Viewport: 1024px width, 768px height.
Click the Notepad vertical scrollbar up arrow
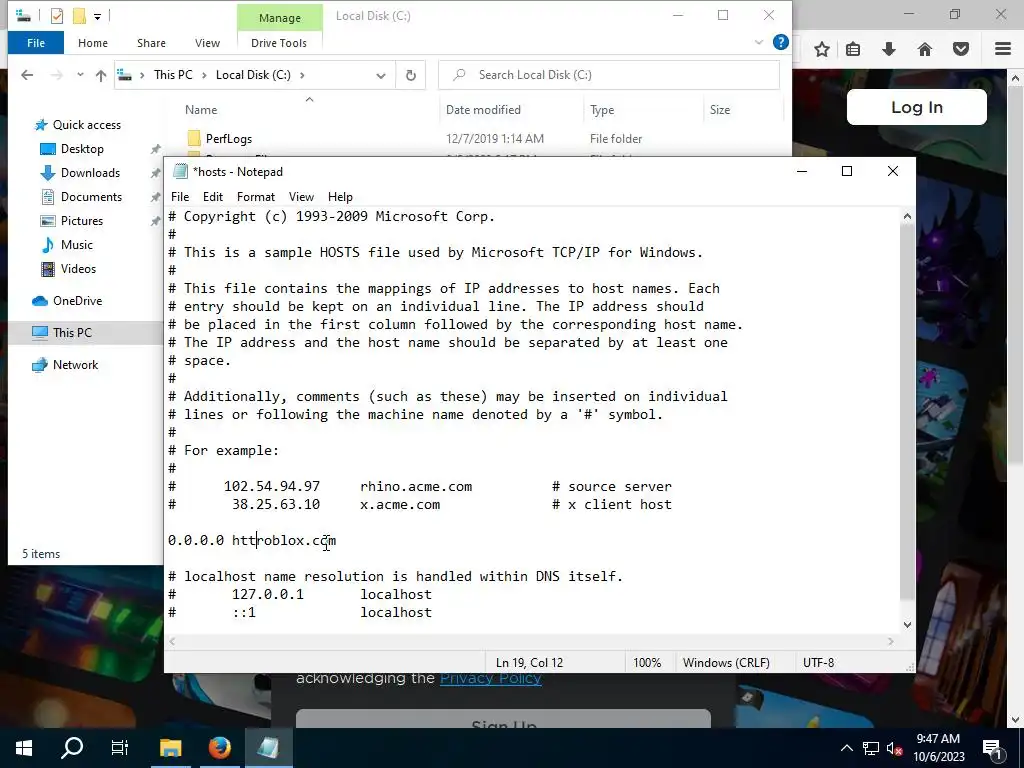tap(907, 216)
